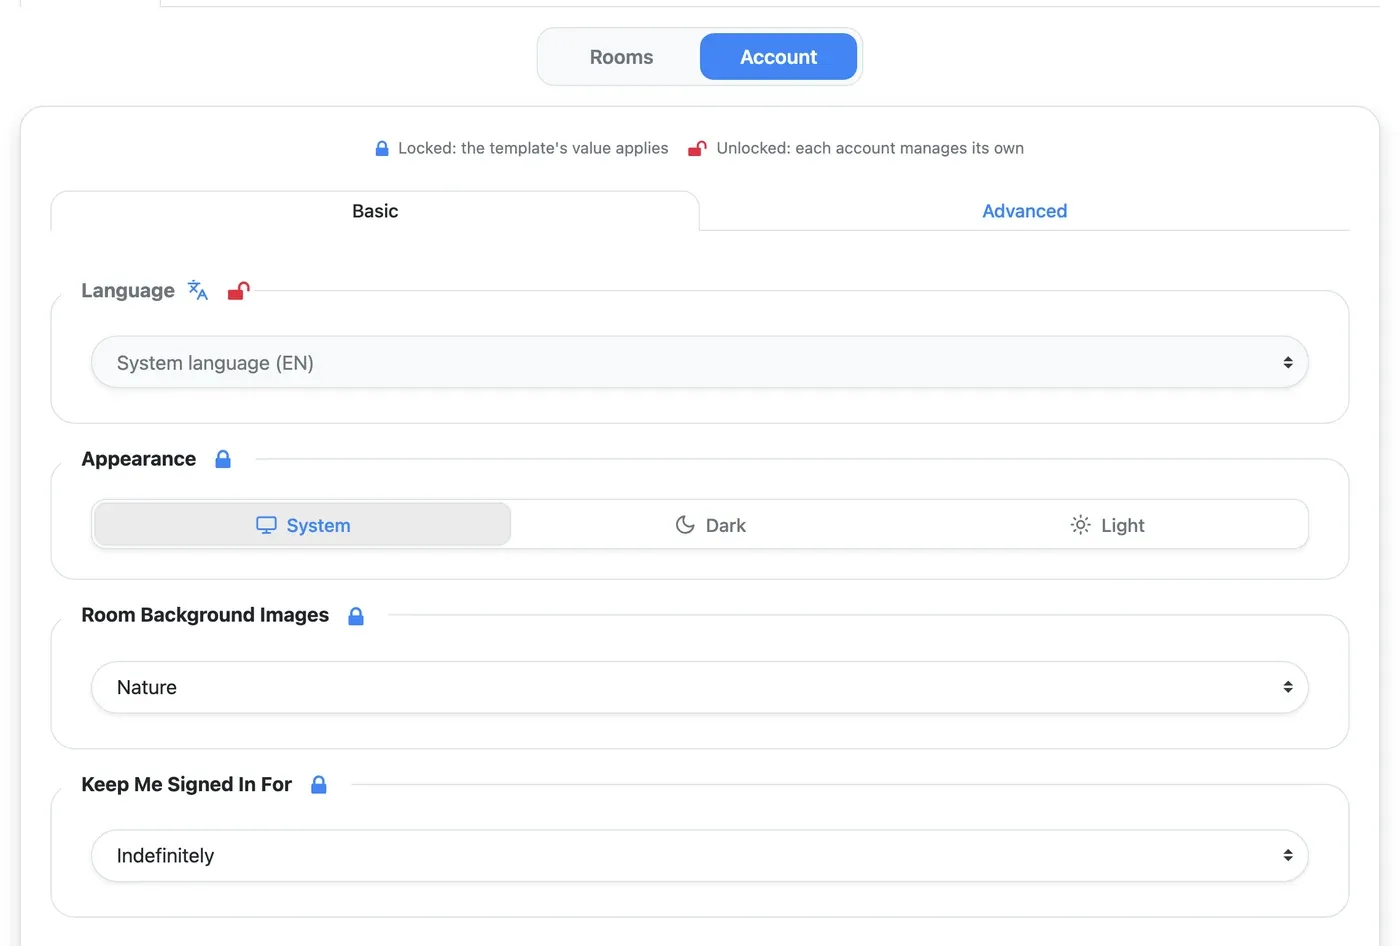Viewport: 1400px width, 946px height.
Task: Open the Nature background images dropdown
Action: (700, 687)
